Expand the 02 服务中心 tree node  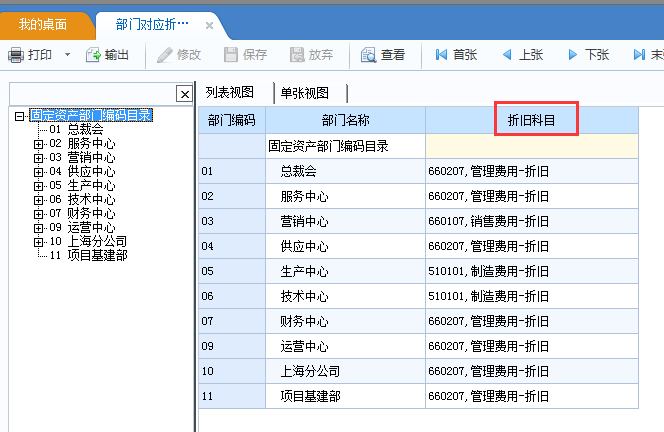pyautogui.click(x=39, y=144)
